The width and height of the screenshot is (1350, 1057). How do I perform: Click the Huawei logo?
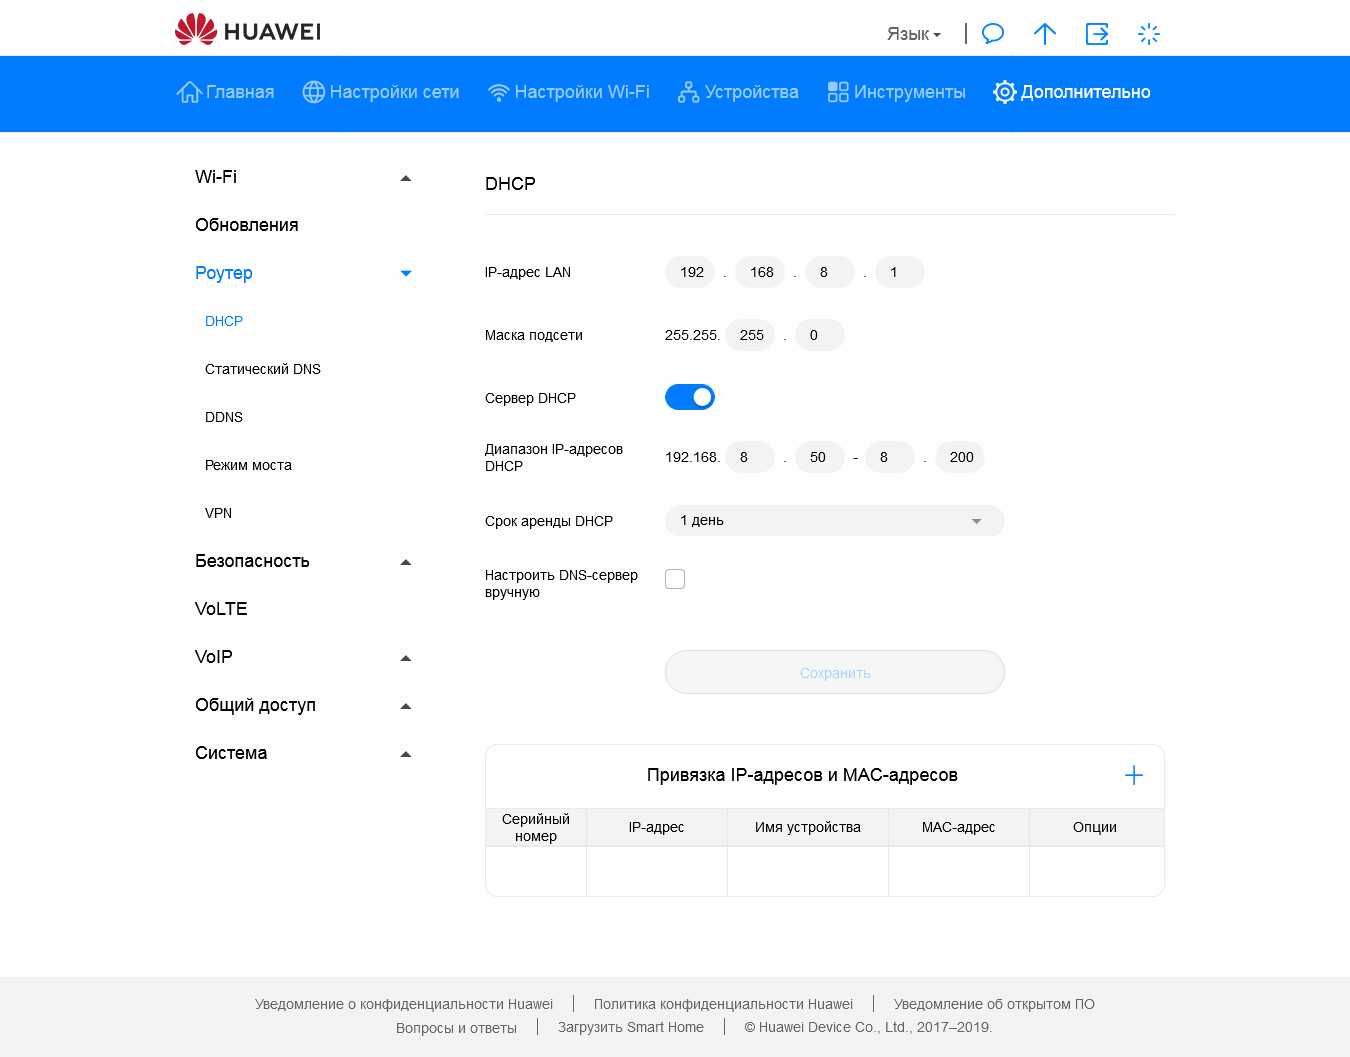pos(248,31)
